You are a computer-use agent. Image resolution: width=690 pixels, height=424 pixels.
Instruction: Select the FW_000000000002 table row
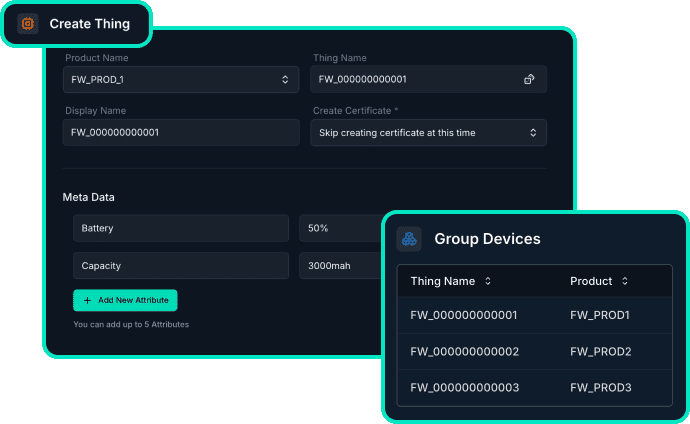click(x=535, y=351)
